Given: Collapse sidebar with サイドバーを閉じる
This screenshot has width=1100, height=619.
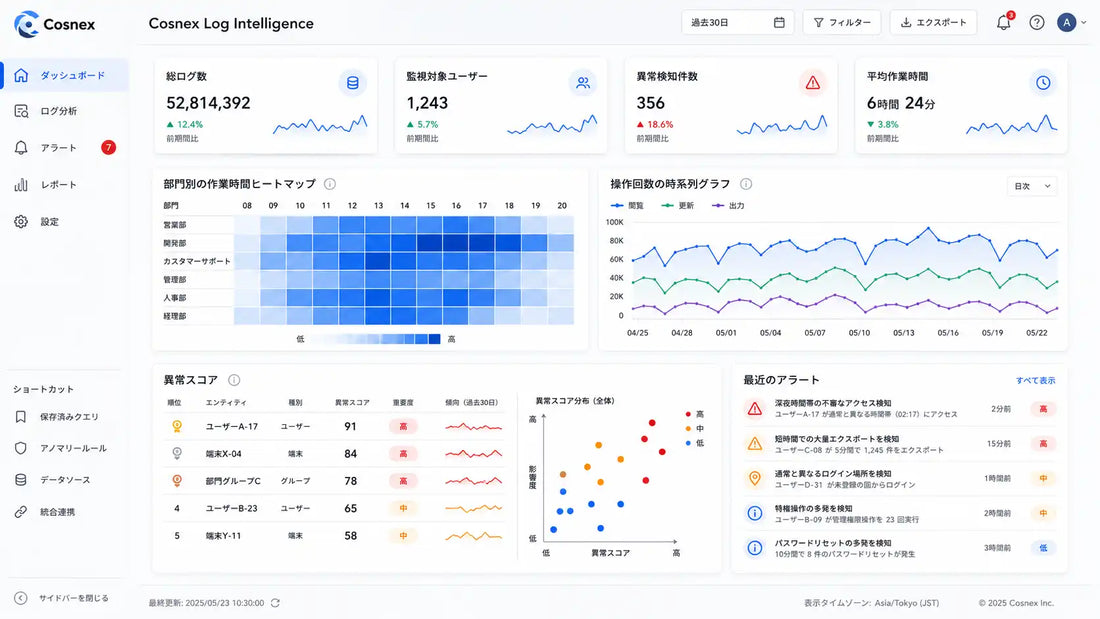Looking at the screenshot, I should (62, 598).
